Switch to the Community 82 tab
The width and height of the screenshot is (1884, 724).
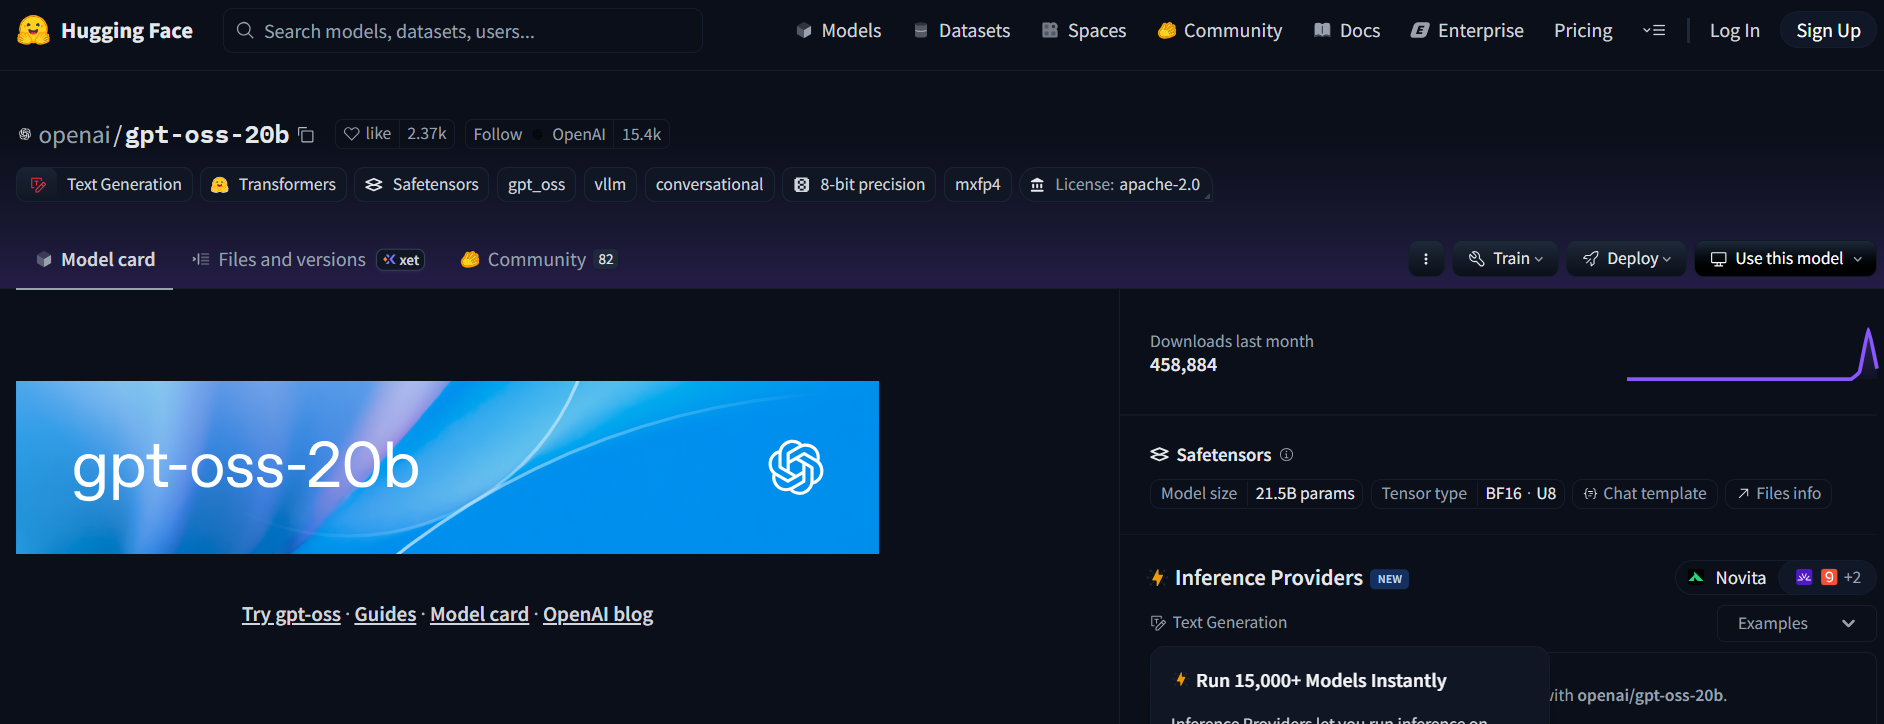click(x=538, y=260)
